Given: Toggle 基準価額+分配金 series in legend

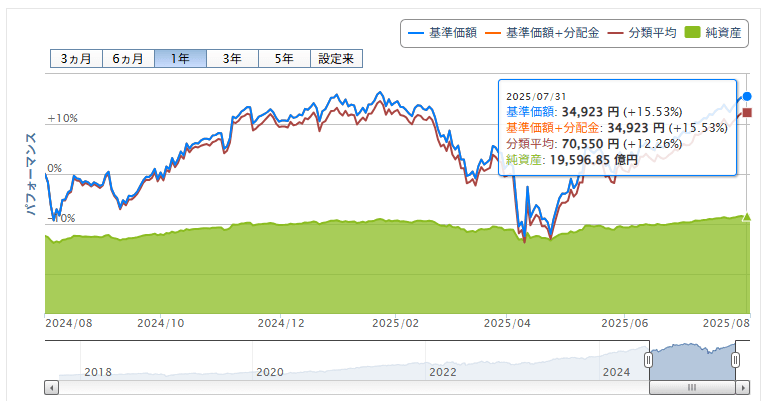Looking at the screenshot, I should [x=542, y=33].
